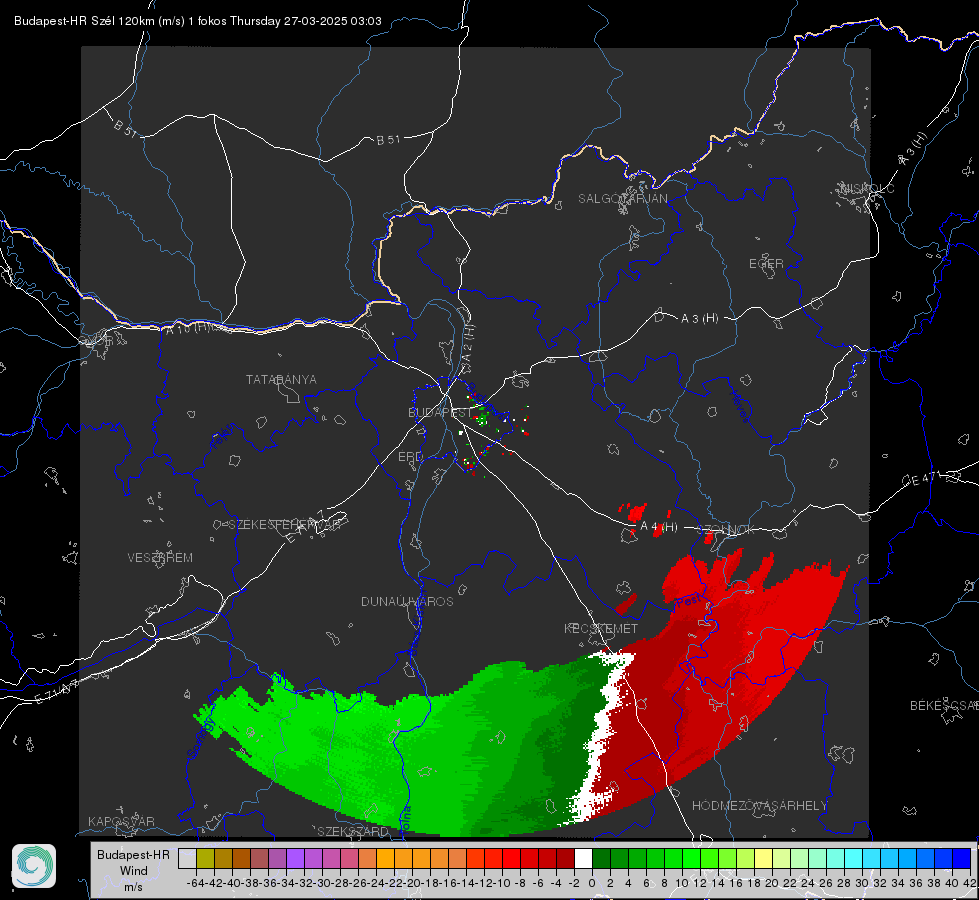This screenshot has height=900, width=979.
Task: Click the Budapest-HR Wind m/s legend caption
Action: click(134, 871)
